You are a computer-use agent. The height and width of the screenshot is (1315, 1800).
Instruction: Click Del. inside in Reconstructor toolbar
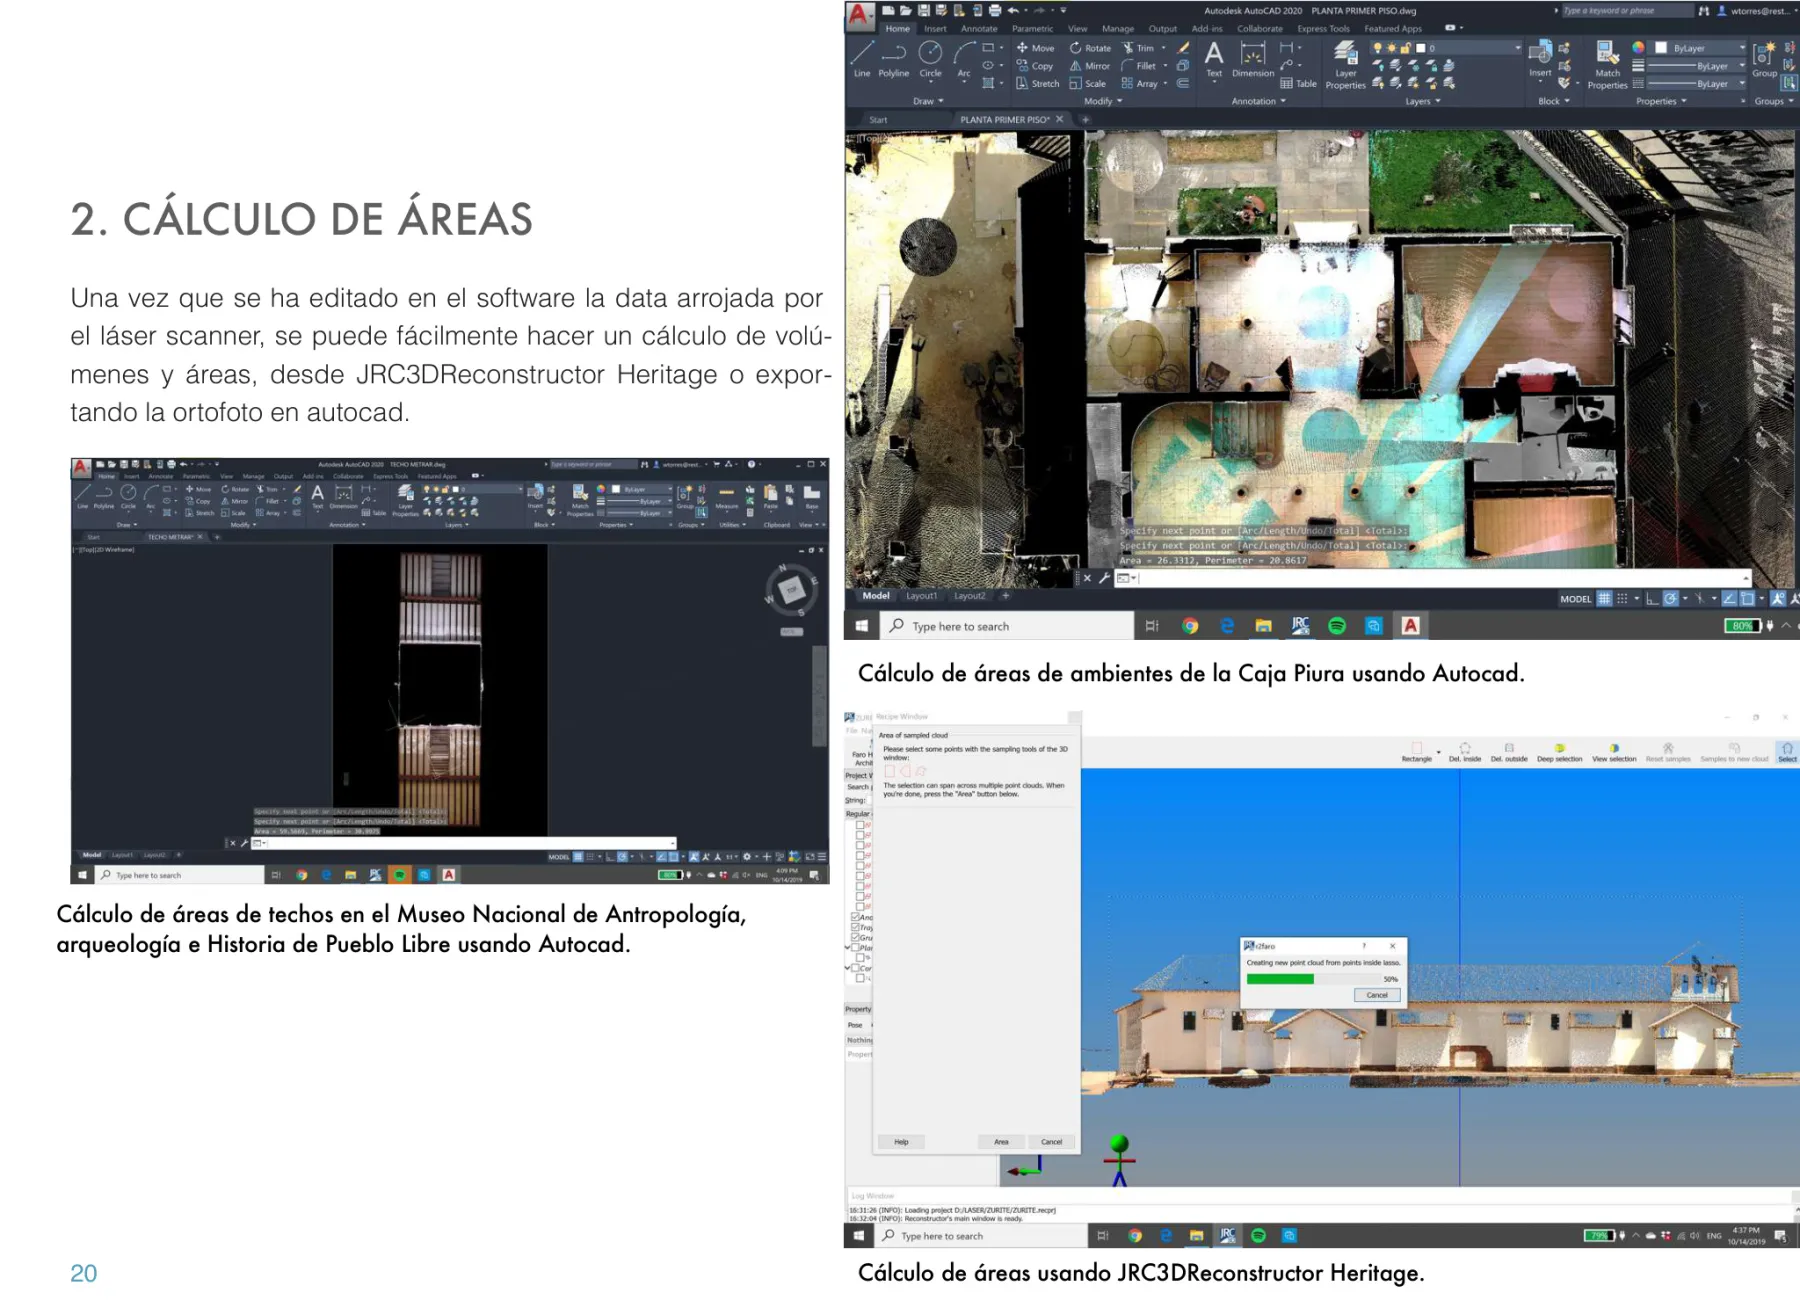coord(1465,752)
